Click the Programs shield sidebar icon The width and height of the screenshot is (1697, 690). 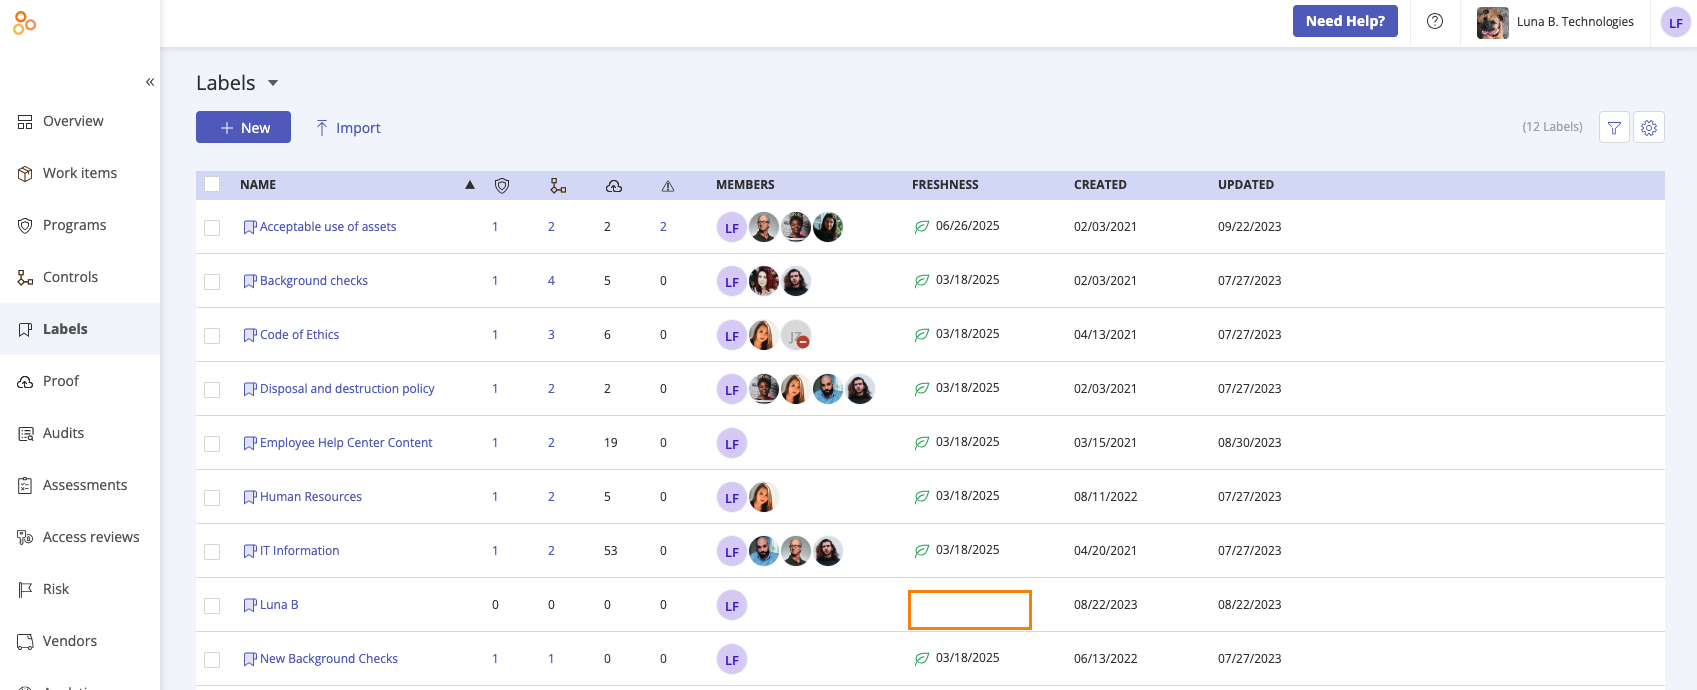click(25, 226)
